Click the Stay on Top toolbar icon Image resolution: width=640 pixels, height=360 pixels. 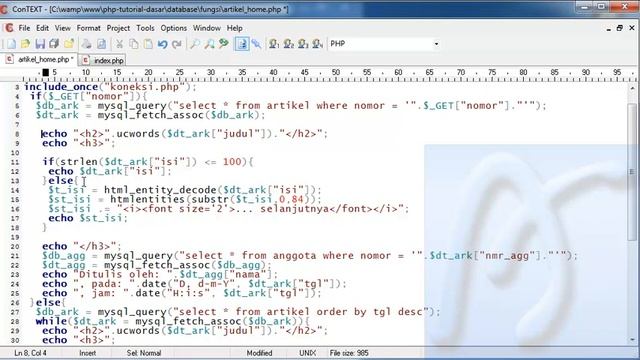256,44
